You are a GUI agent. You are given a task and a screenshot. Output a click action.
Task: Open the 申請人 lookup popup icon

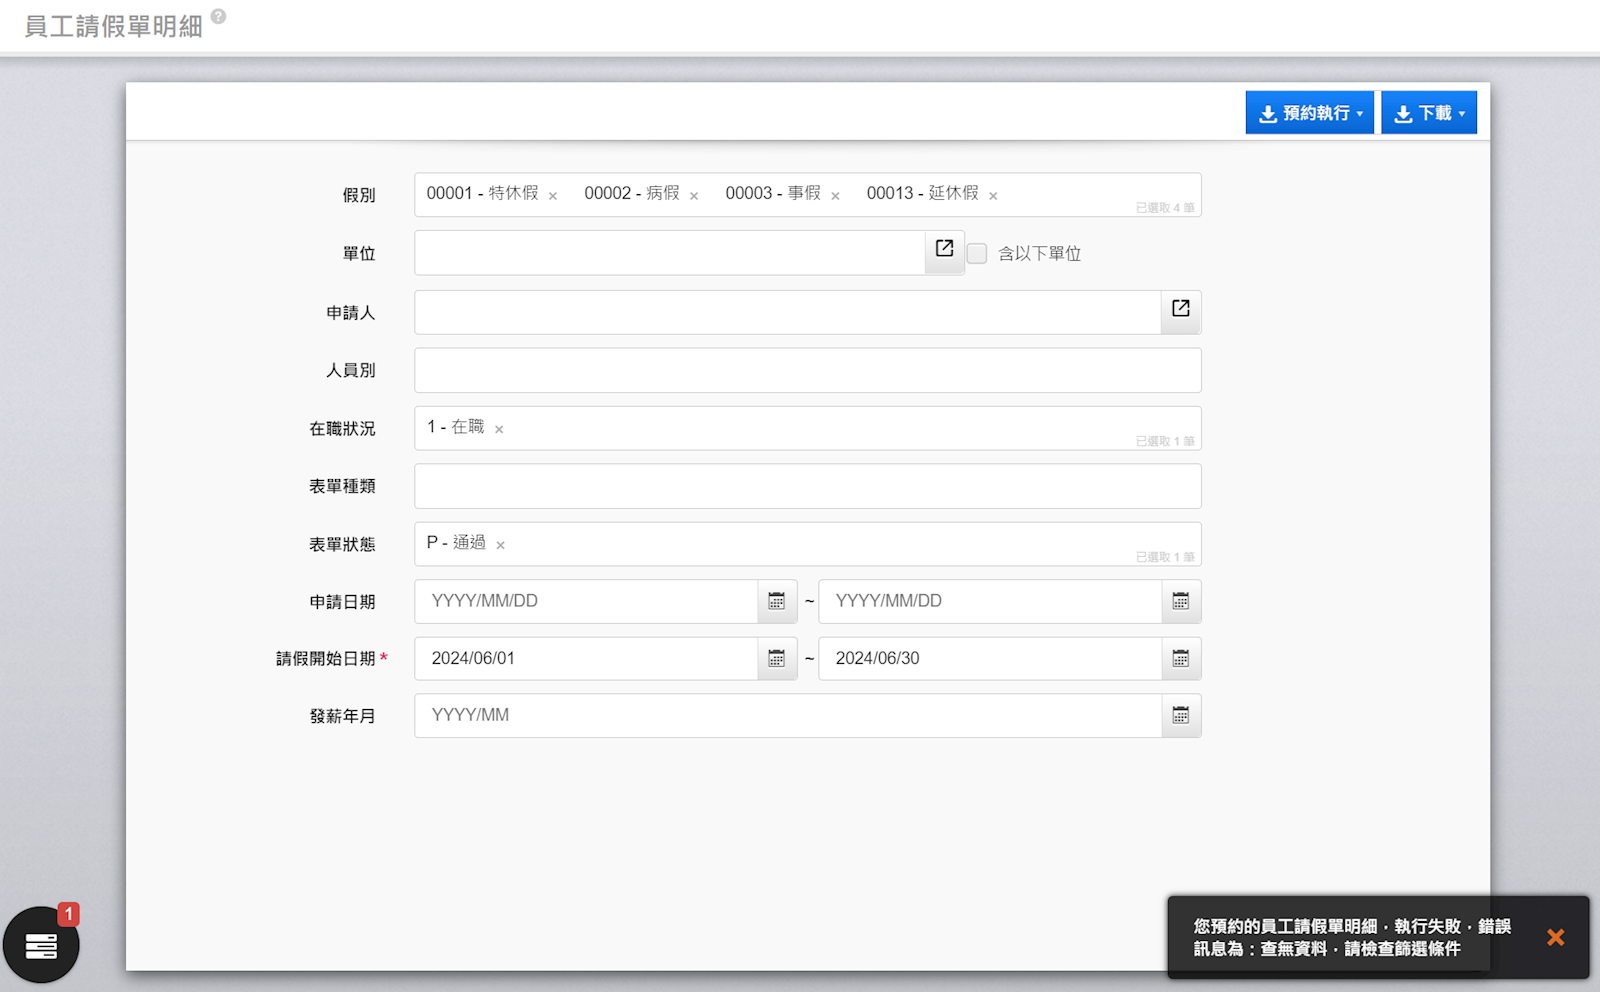pyautogui.click(x=1180, y=309)
